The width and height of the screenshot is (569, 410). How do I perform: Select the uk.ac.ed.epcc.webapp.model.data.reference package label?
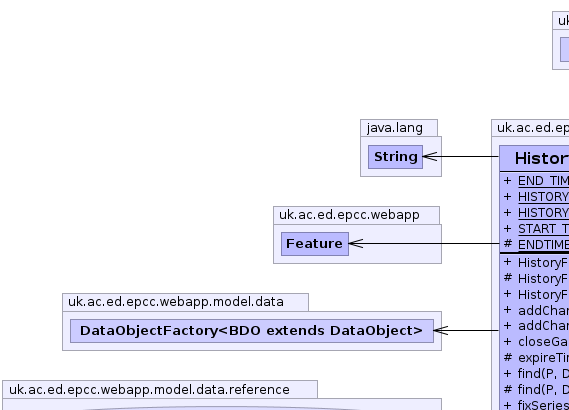click(x=149, y=390)
